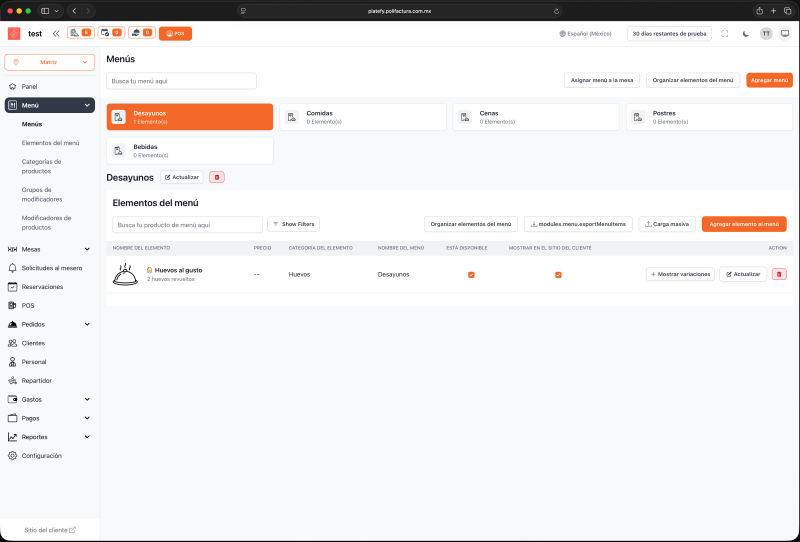Viewport: 800px width, 542px height.
Task: Click the Agregar elemento al menú button
Action: click(743, 224)
